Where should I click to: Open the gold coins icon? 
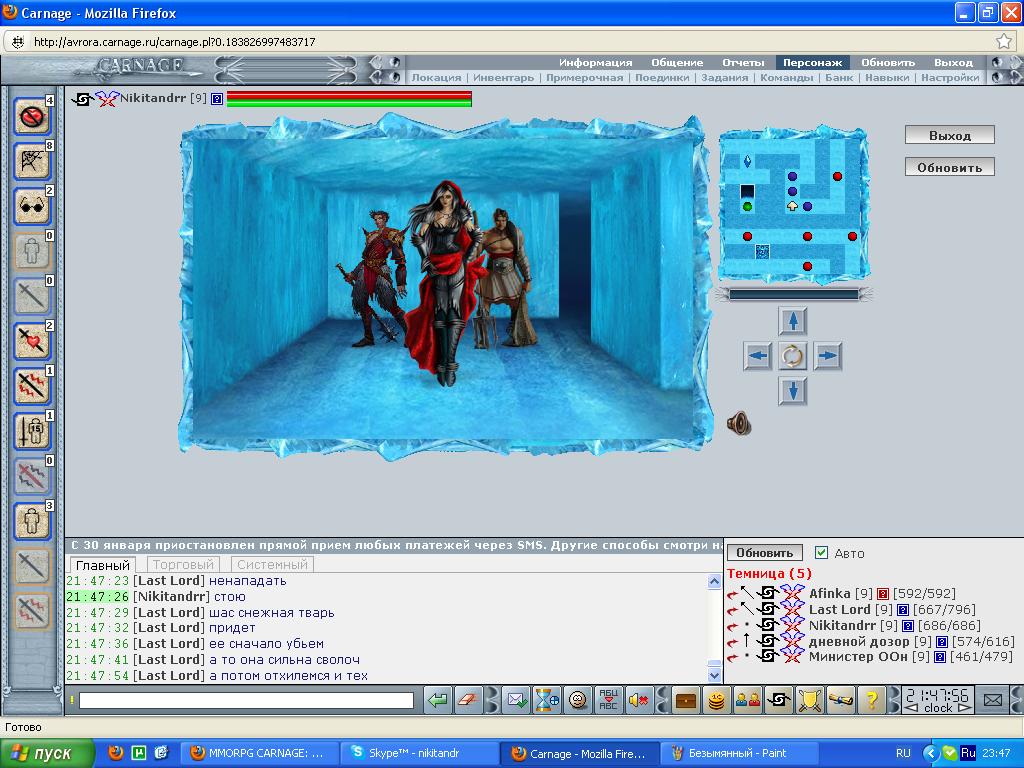click(716, 701)
